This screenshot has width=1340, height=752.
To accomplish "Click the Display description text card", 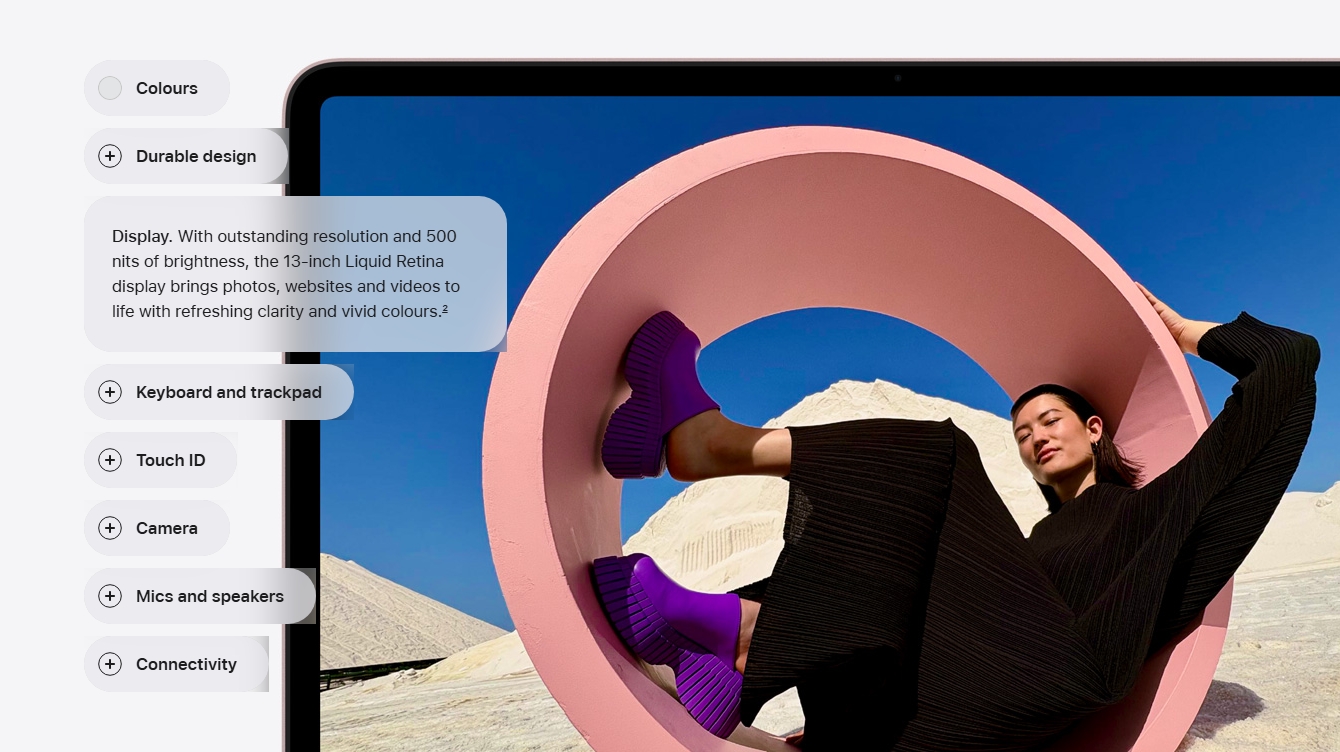I will 295,274.
